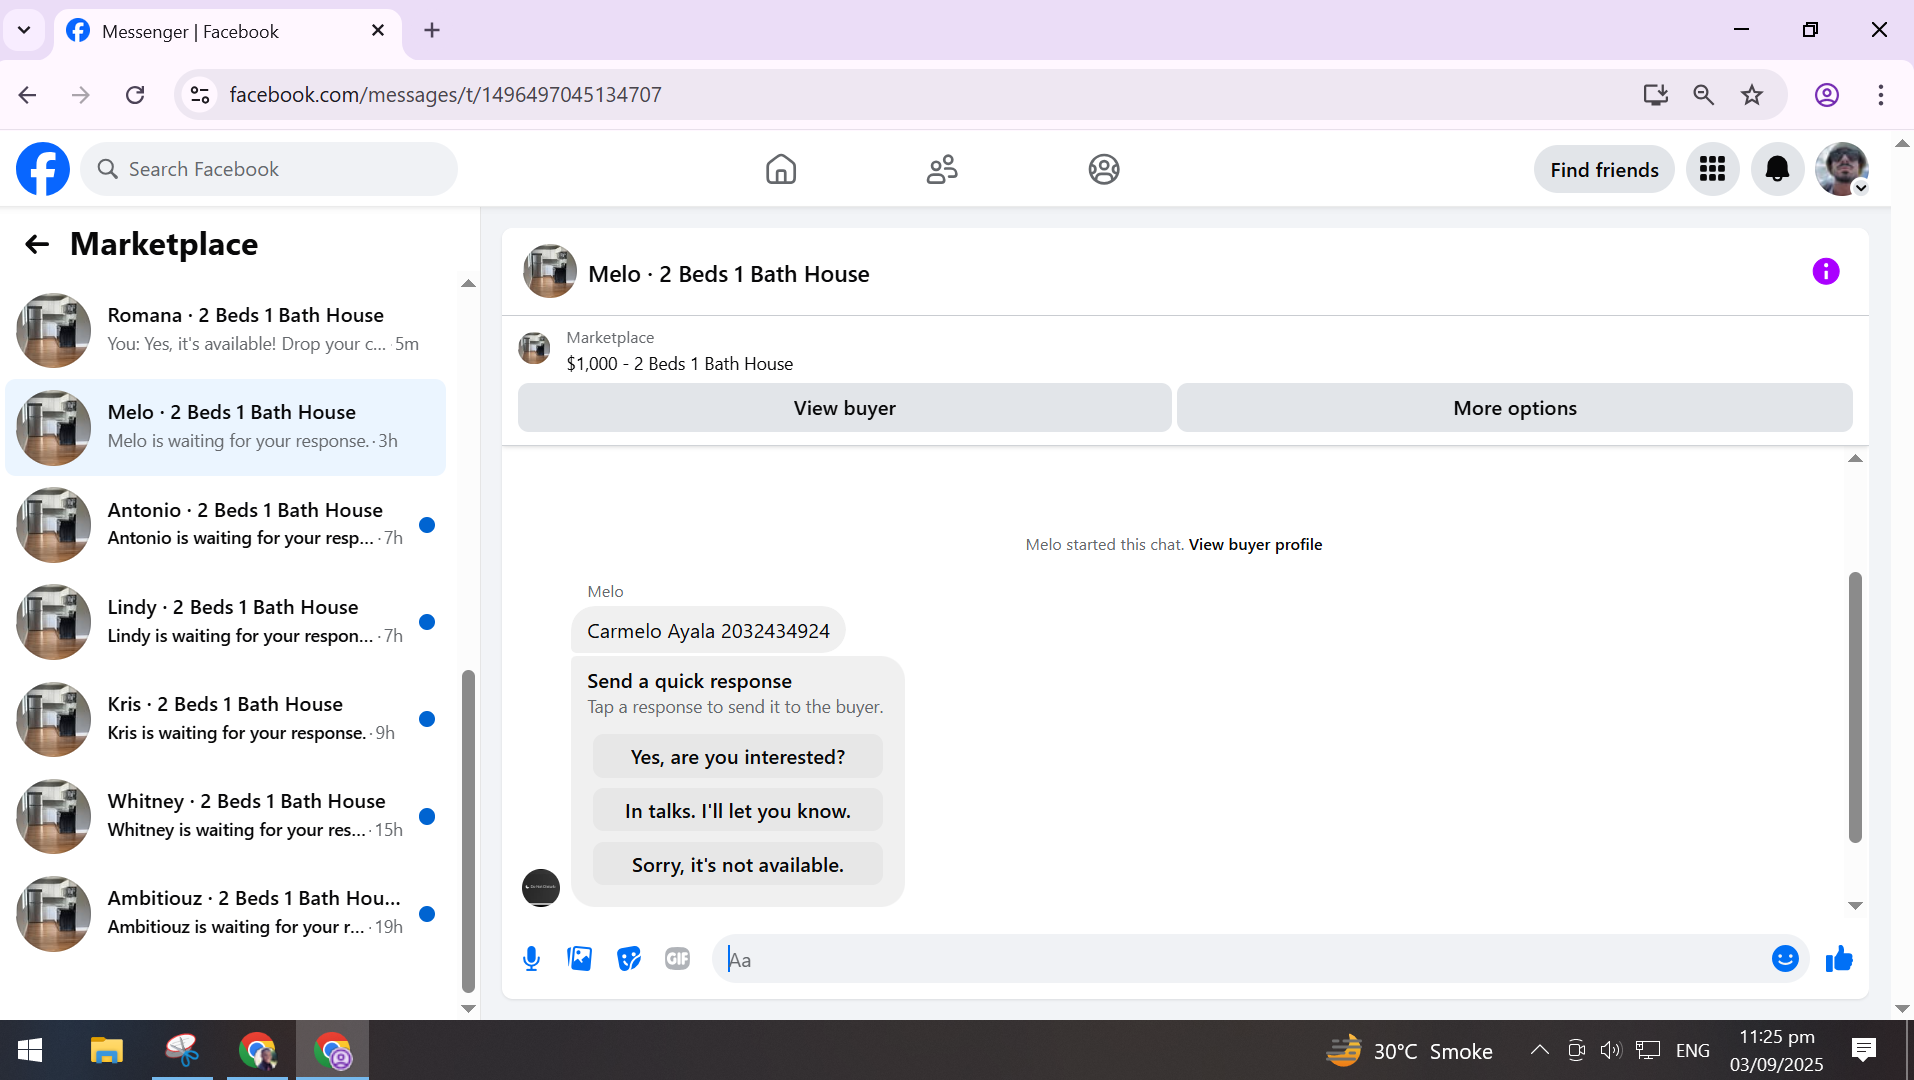The width and height of the screenshot is (1914, 1080).
Task: Zoom options magnifier in address bar
Action: click(x=1704, y=95)
